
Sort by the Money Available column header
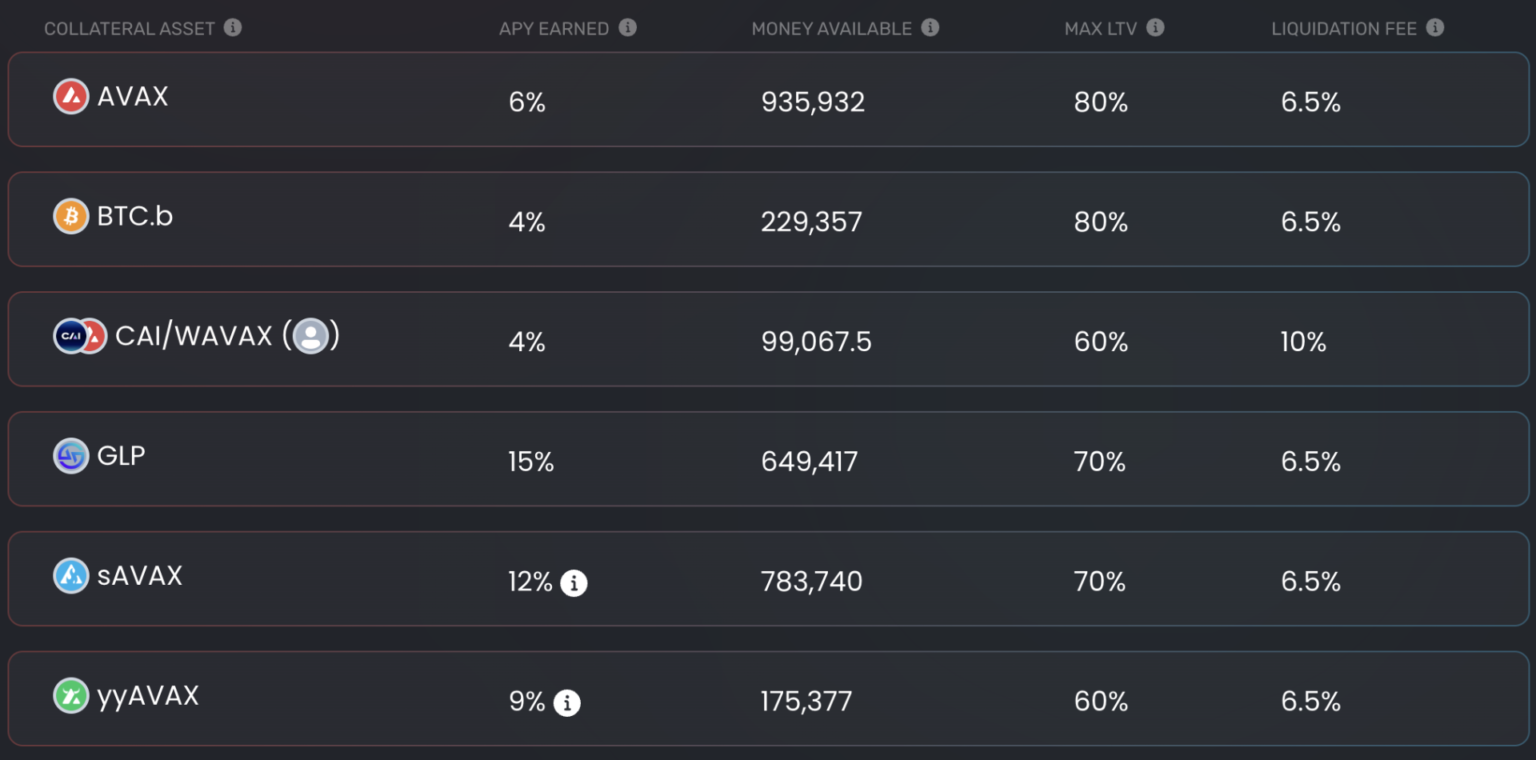pos(831,29)
